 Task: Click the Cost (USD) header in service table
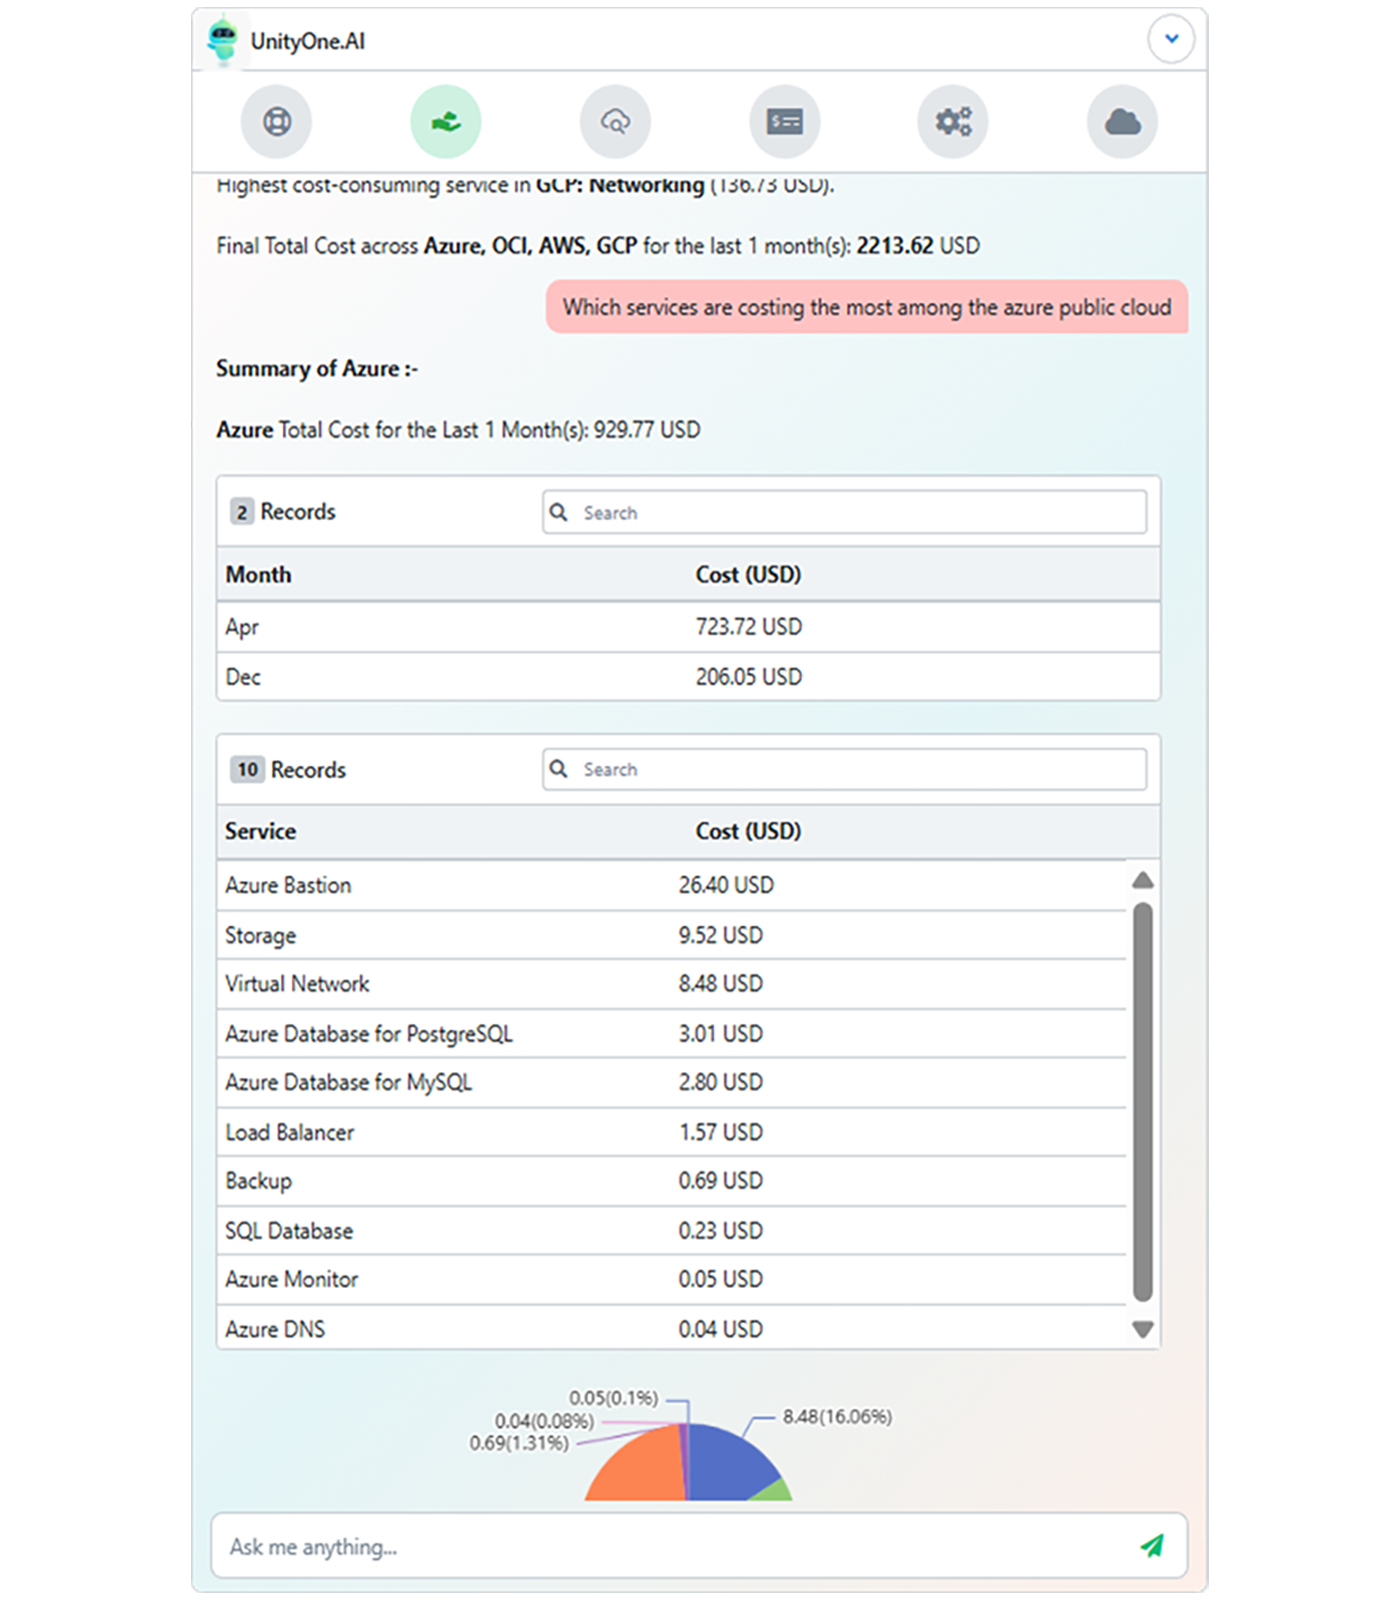[x=748, y=831]
